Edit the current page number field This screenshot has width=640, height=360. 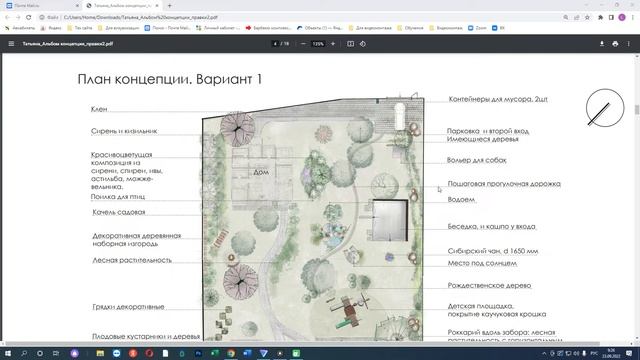click(275, 44)
